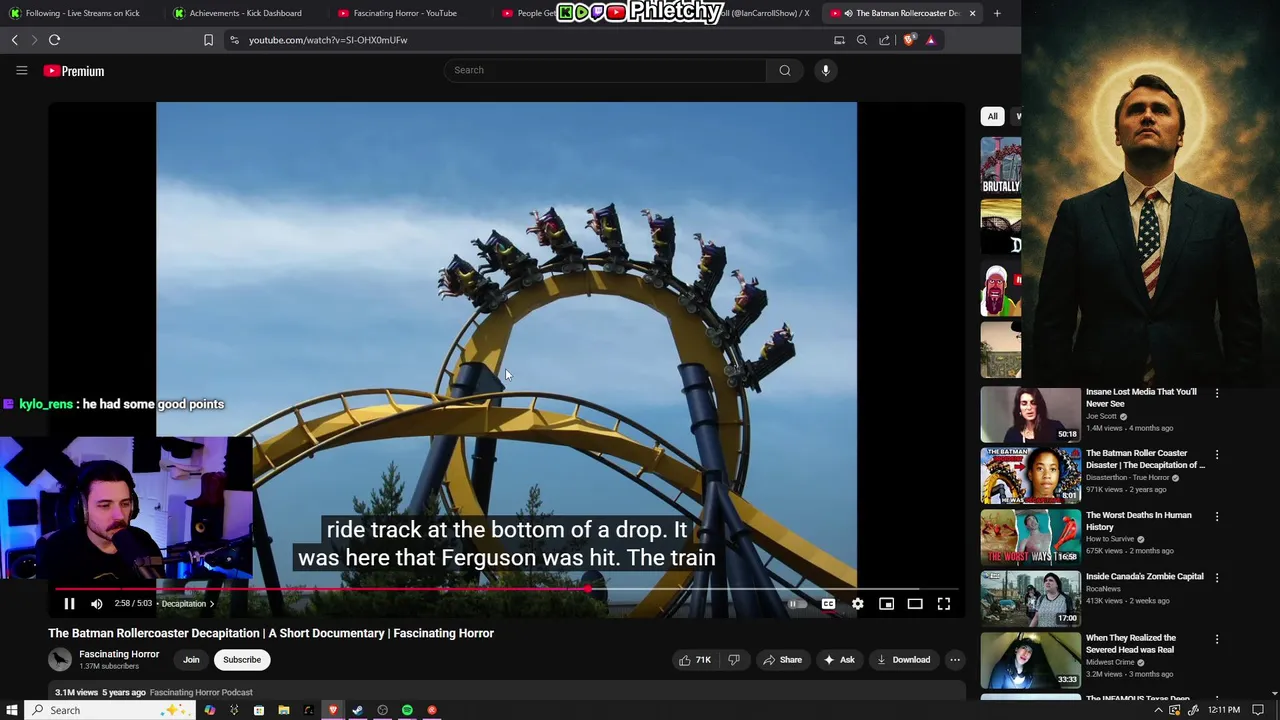Open Spotify from the taskbar
Screen dimensions: 1280x720
407,710
